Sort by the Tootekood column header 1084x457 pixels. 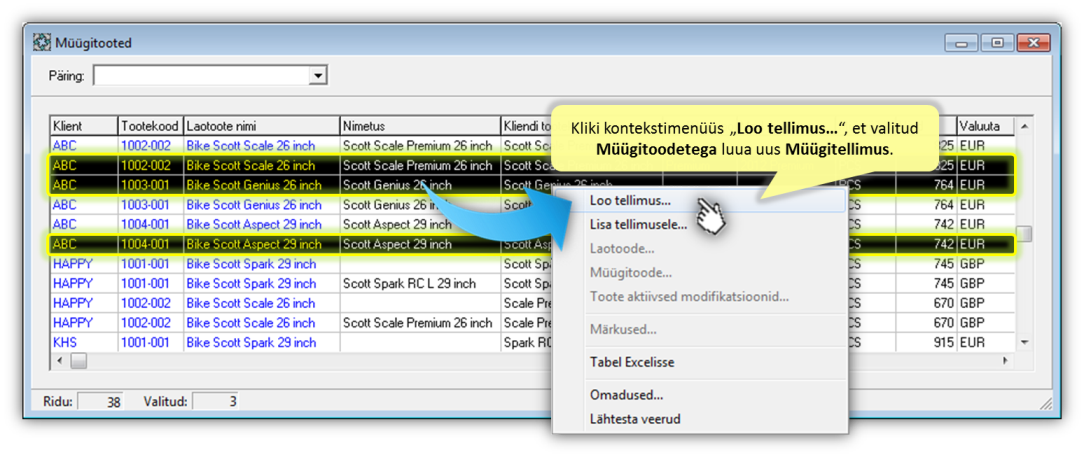(x=151, y=127)
